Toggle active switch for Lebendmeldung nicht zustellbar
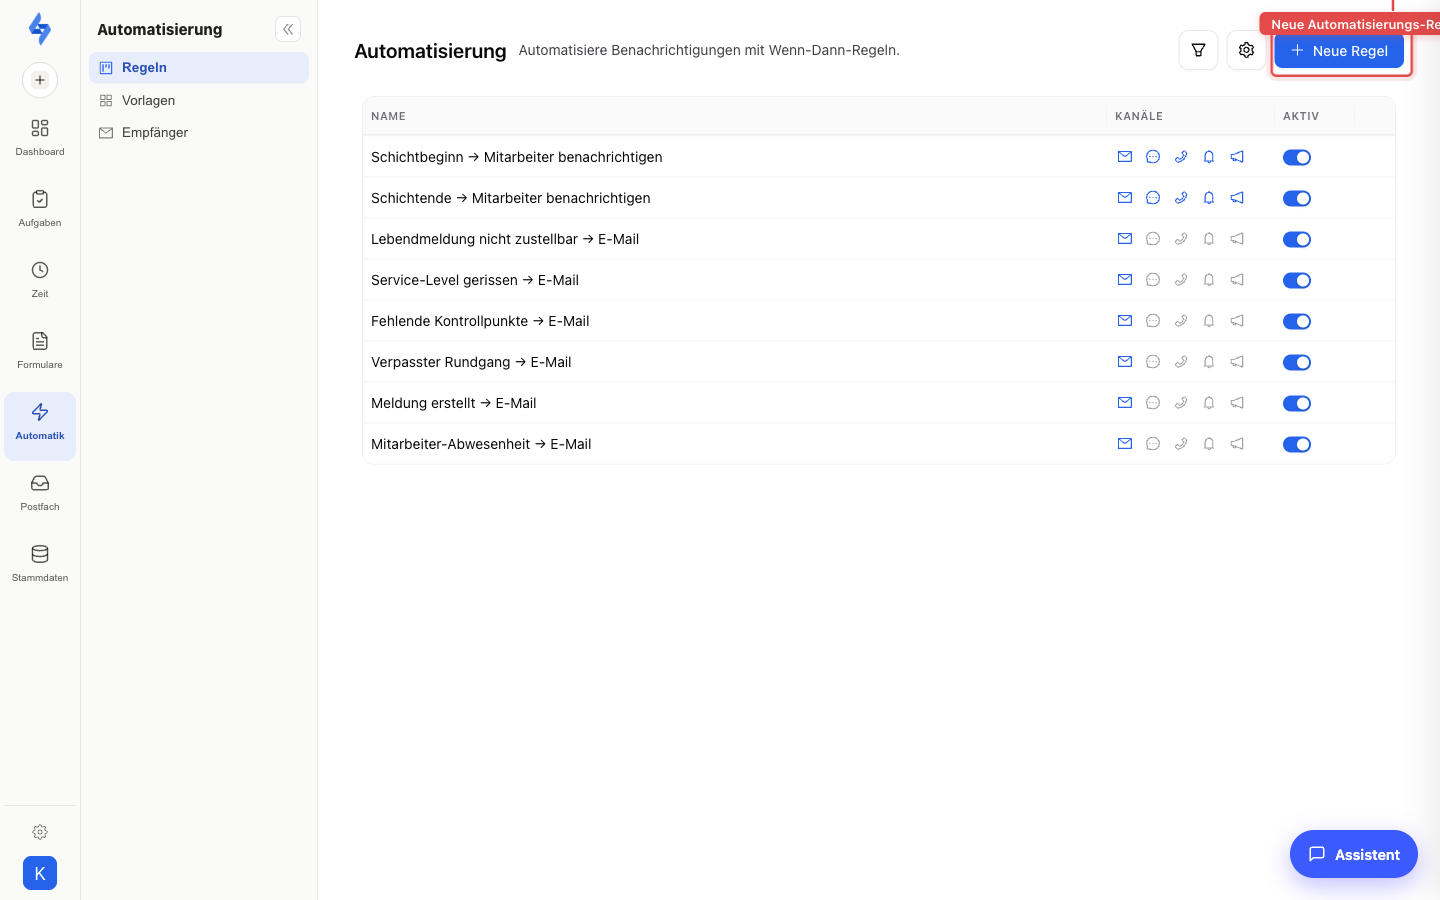Image resolution: width=1440 pixels, height=900 pixels. (x=1297, y=239)
